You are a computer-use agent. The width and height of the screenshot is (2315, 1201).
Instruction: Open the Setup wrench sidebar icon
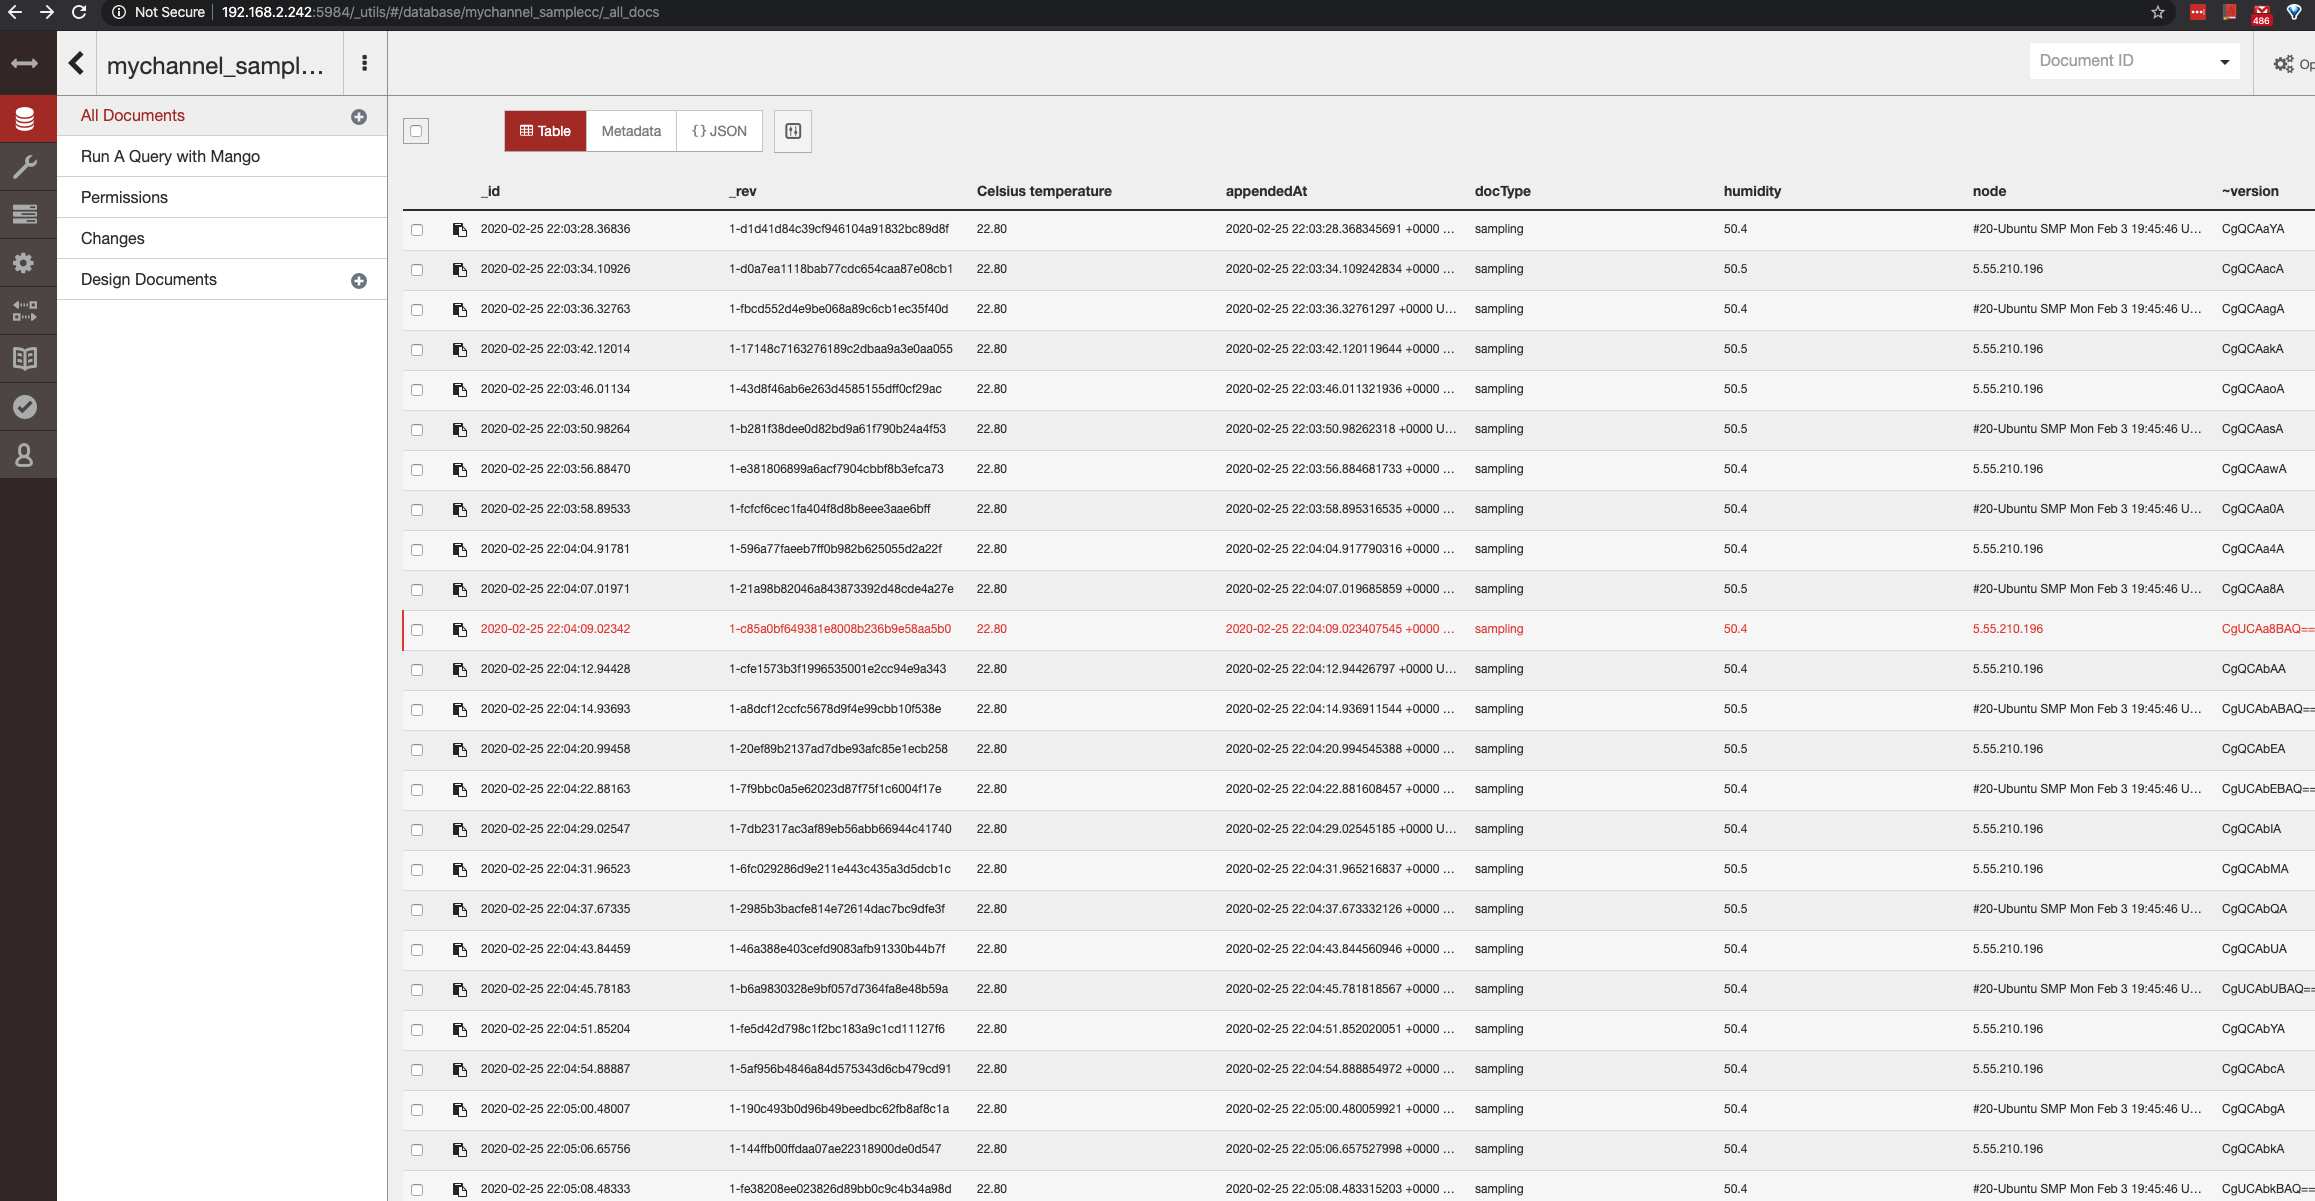(25, 166)
